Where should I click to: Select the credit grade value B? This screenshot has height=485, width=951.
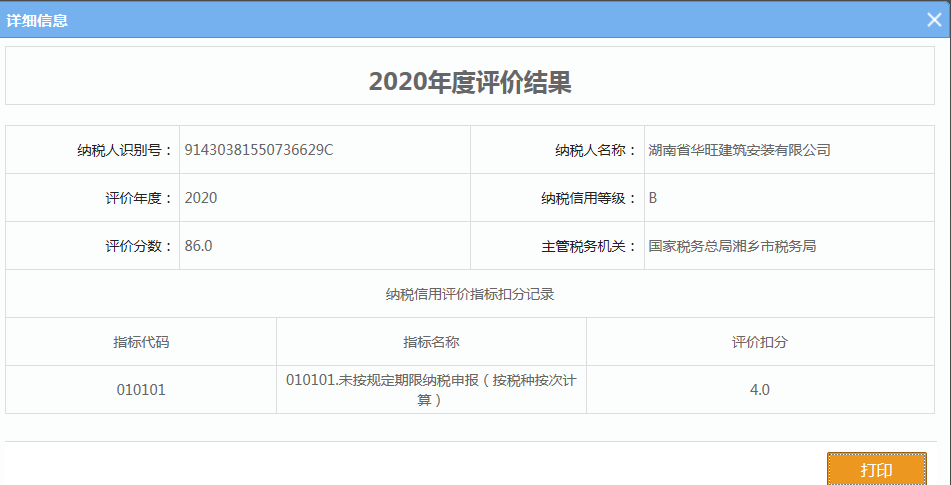[x=653, y=198]
